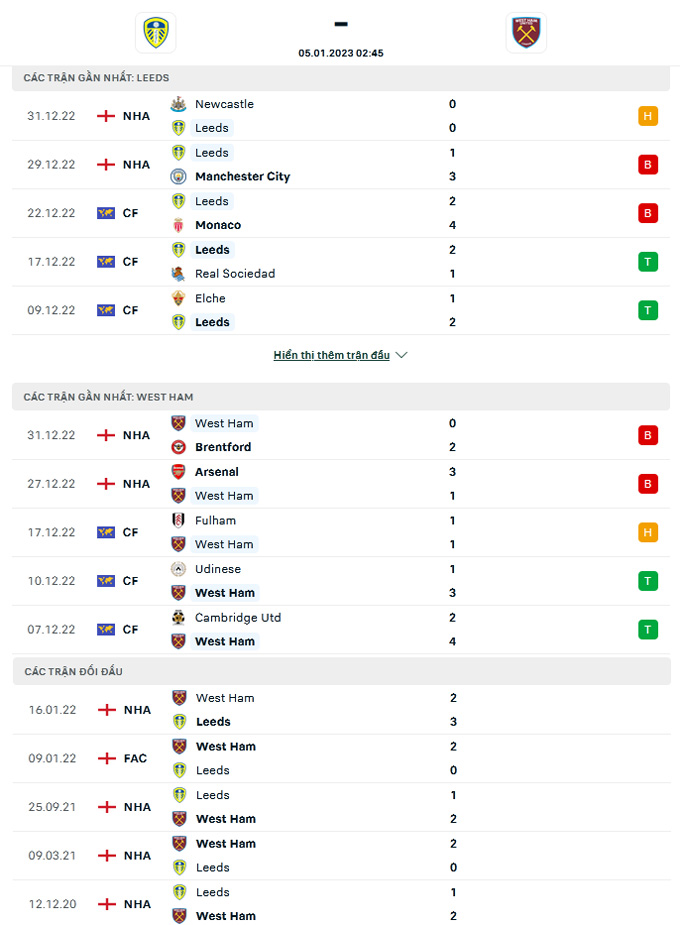The height and width of the screenshot is (925, 680).
Task: Open the 09.01.22 FAC head-to-head match
Action: pos(340,758)
